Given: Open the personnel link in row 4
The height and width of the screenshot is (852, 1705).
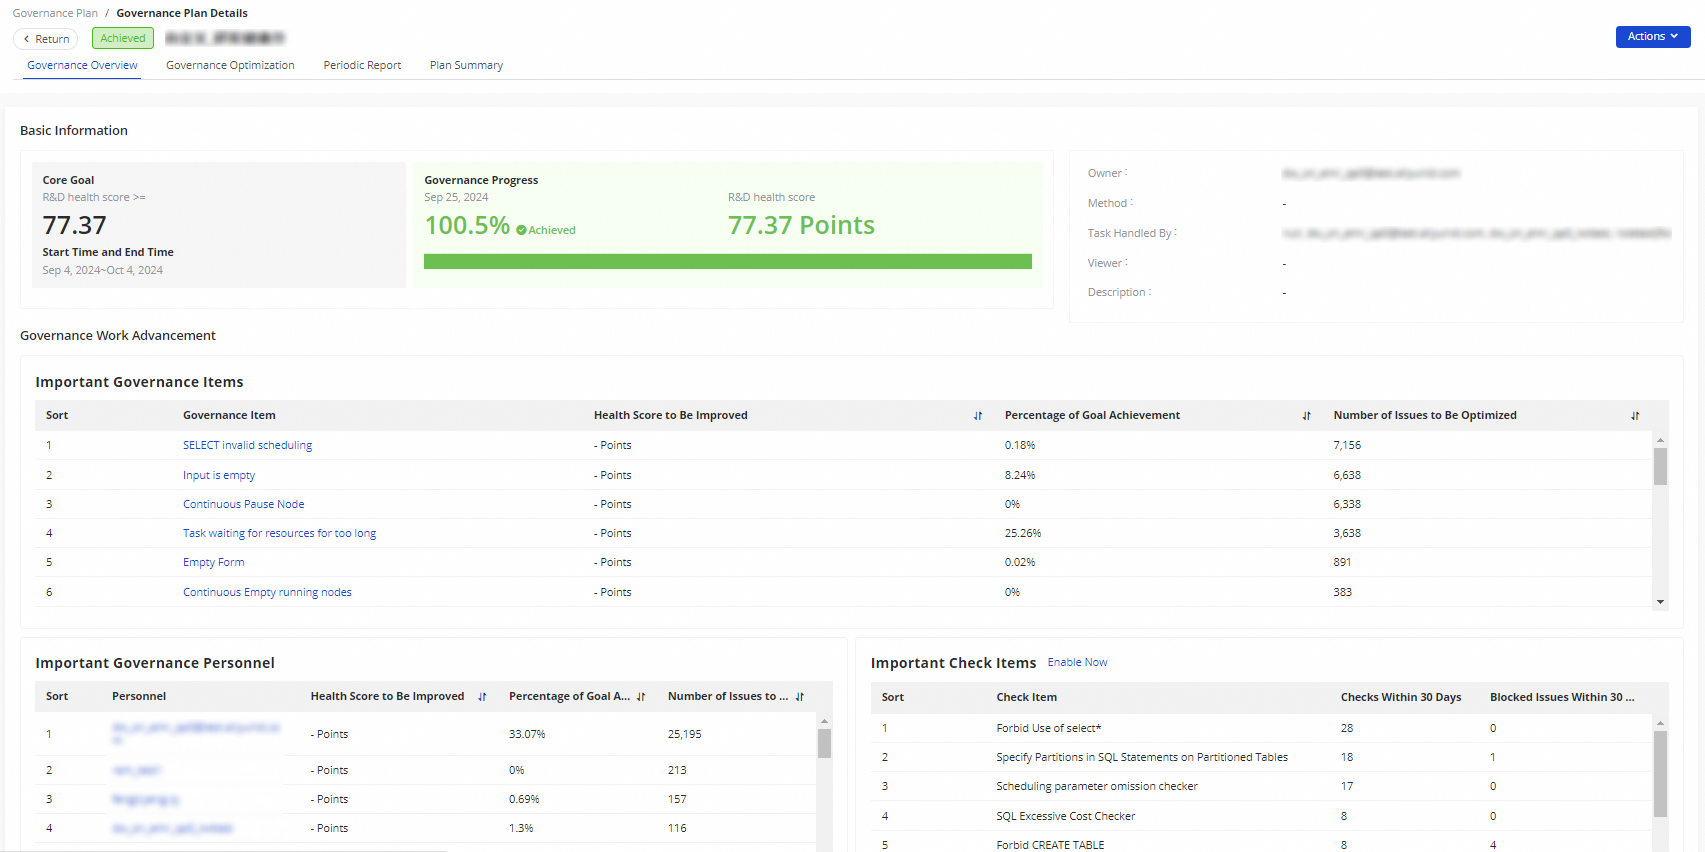Looking at the screenshot, I should point(172,828).
